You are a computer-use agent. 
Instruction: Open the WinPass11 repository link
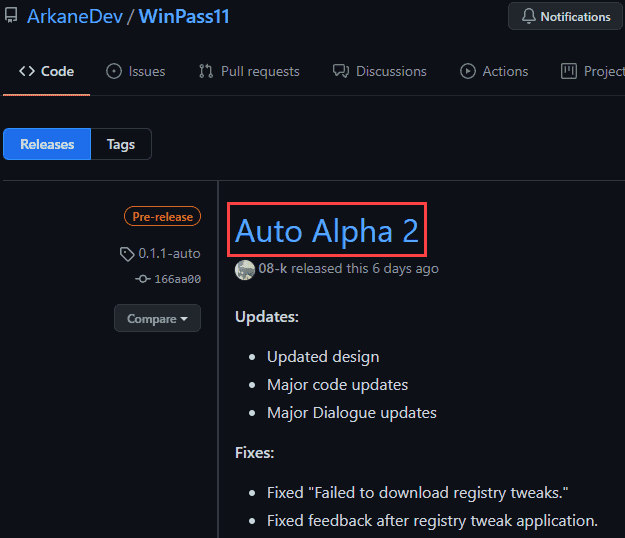184,17
